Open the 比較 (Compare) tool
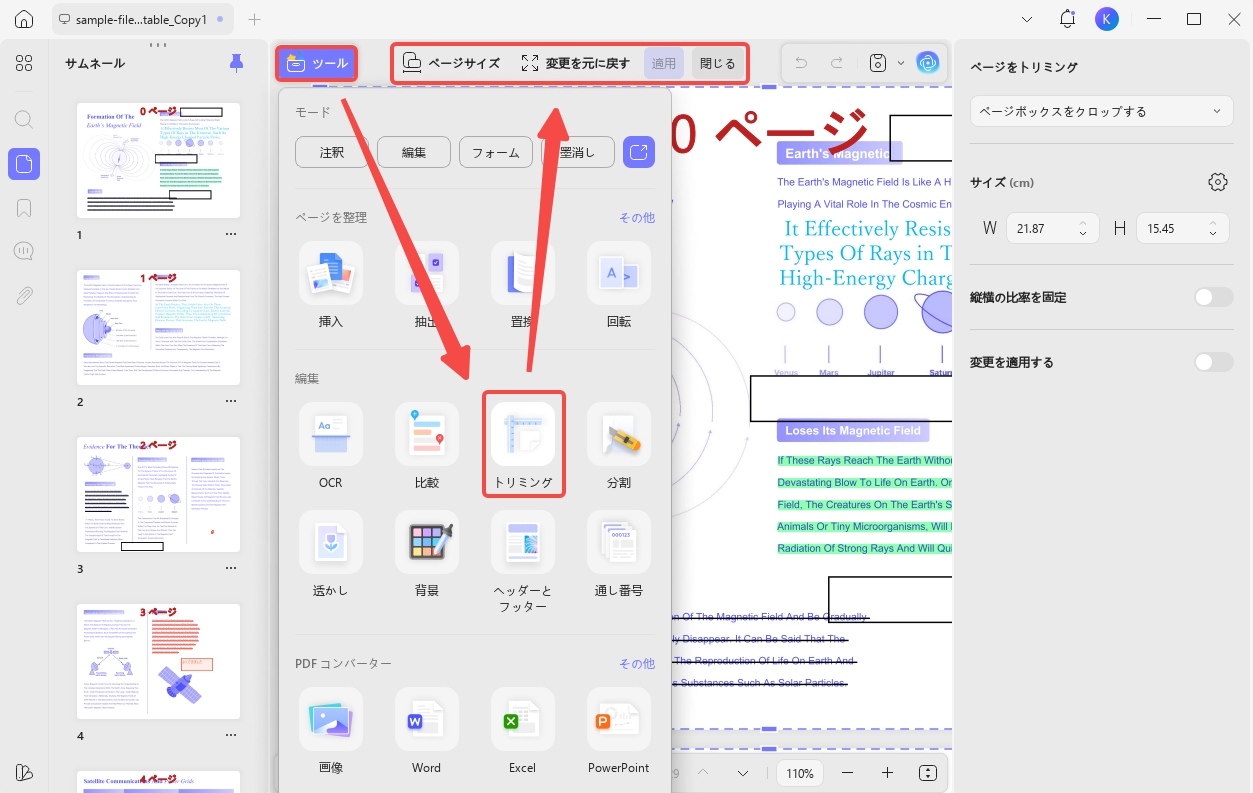The image size is (1253, 793). [x=427, y=434]
